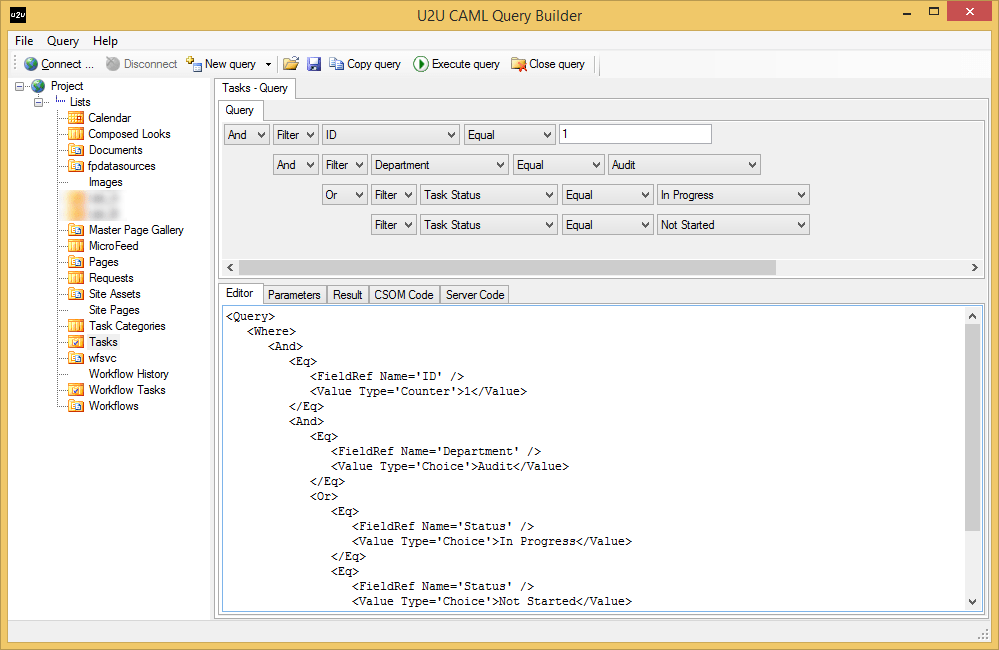The width and height of the screenshot is (999, 650).
Task: Open the Audit value dropdown
Action: pyautogui.click(x=684, y=165)
